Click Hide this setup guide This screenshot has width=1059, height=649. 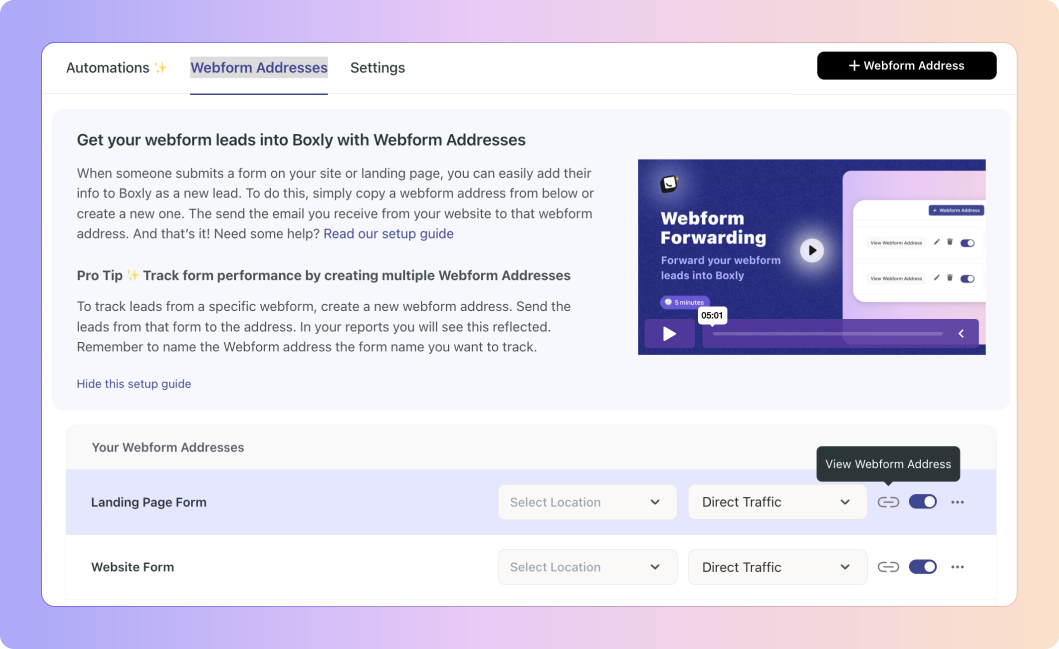click(134, 384)
